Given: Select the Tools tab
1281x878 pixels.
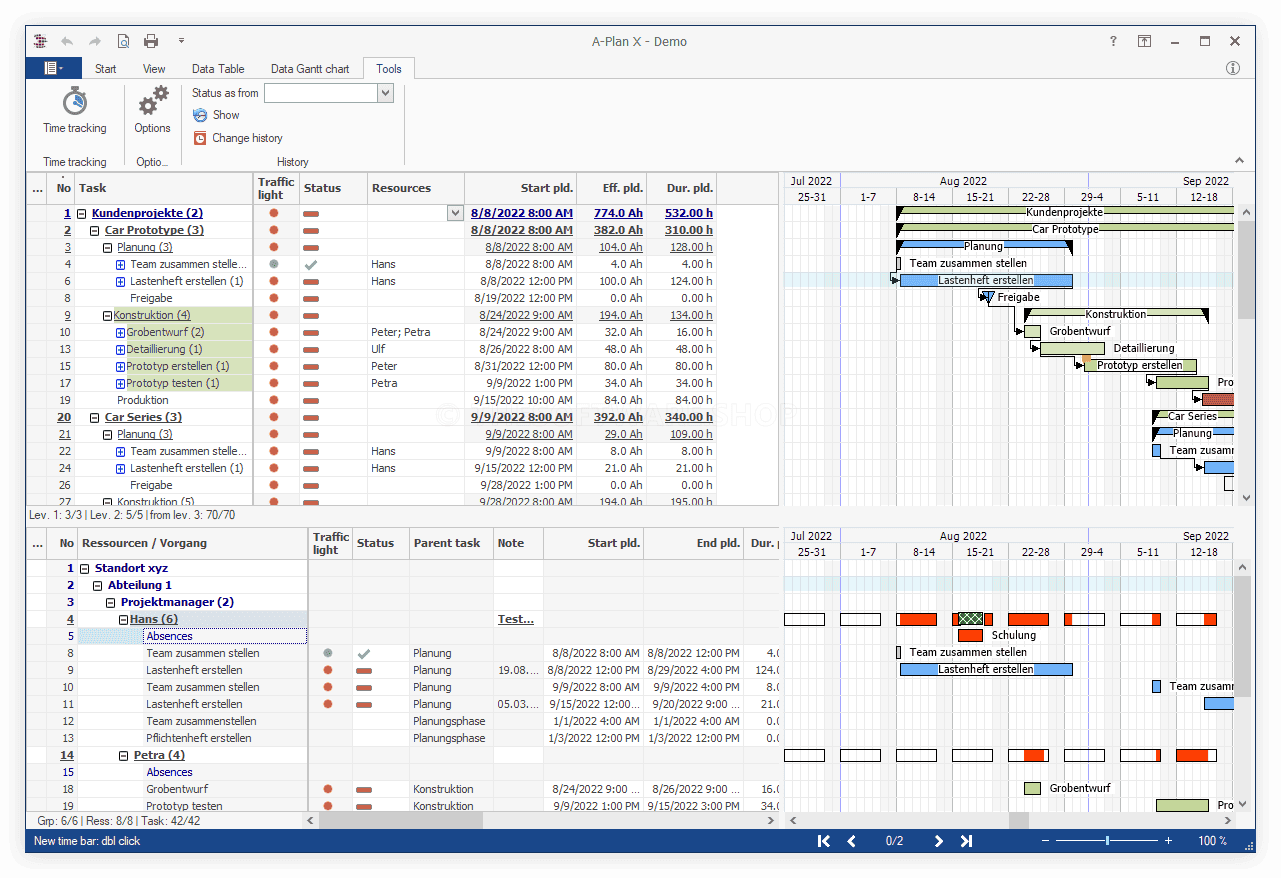Looking at the screenshot, I should [389, 69].
